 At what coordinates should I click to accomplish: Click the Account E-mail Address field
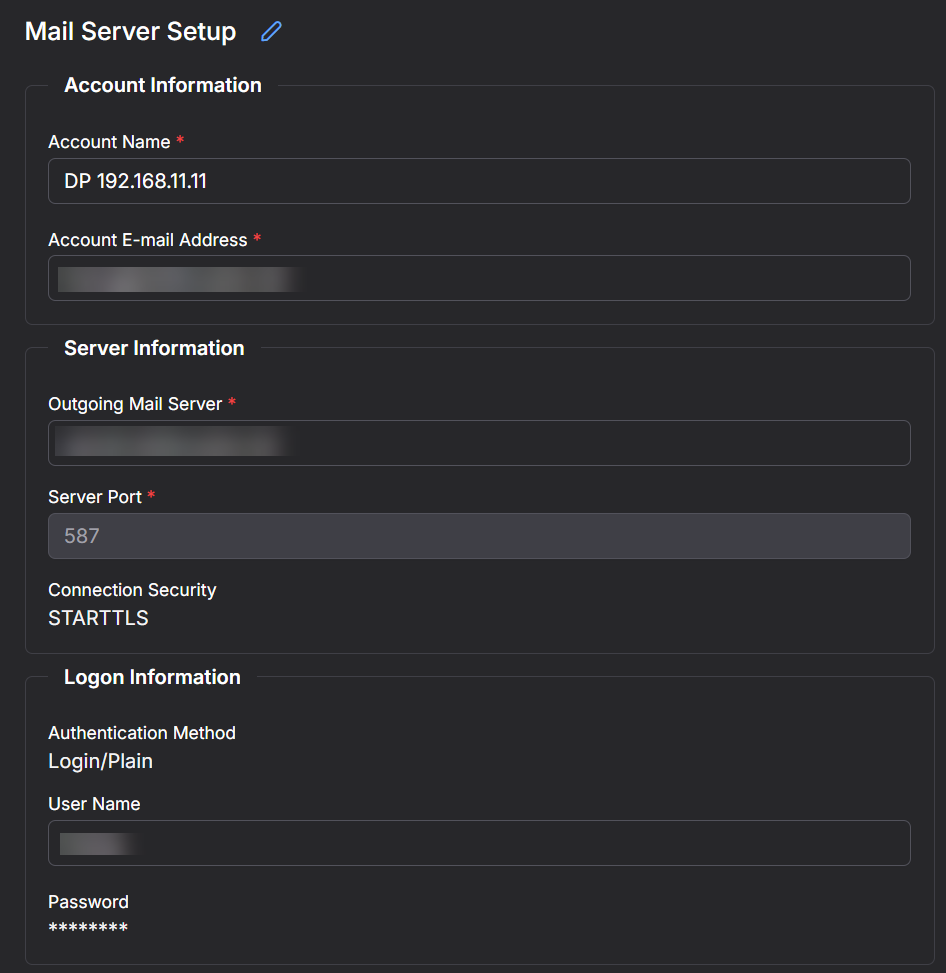click(x=479, y=278)
